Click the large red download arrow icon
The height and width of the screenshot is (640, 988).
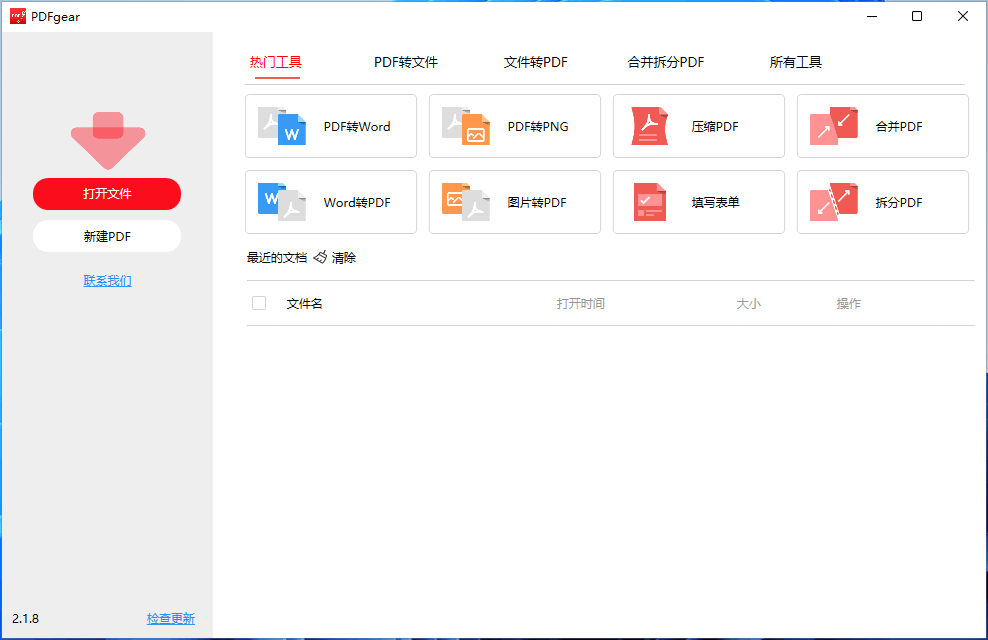pyautogui.click(x=108, y=140)
